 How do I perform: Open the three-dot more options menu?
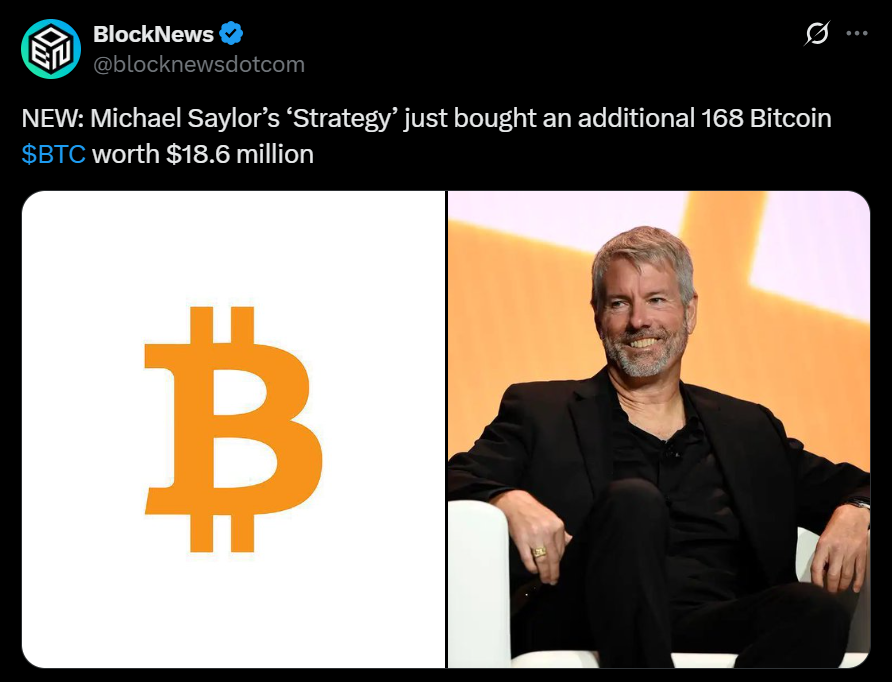point(857,34)
